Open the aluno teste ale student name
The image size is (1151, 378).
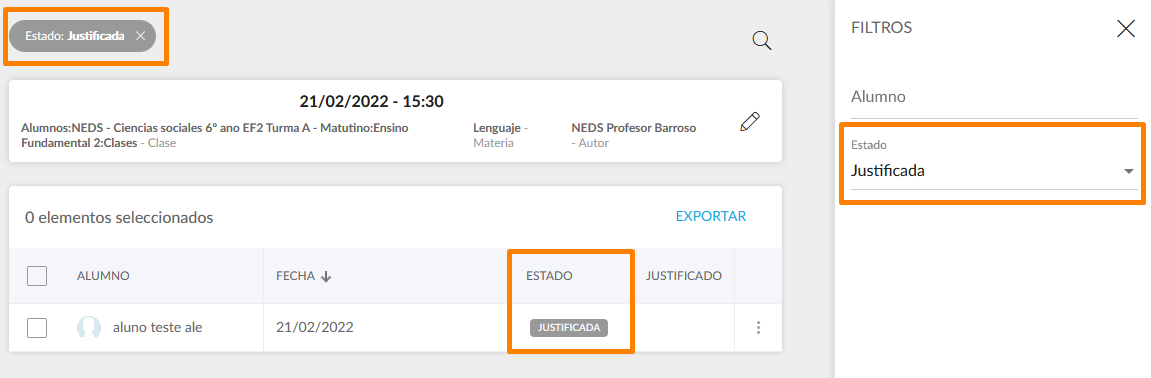click(x=157, y=327)
